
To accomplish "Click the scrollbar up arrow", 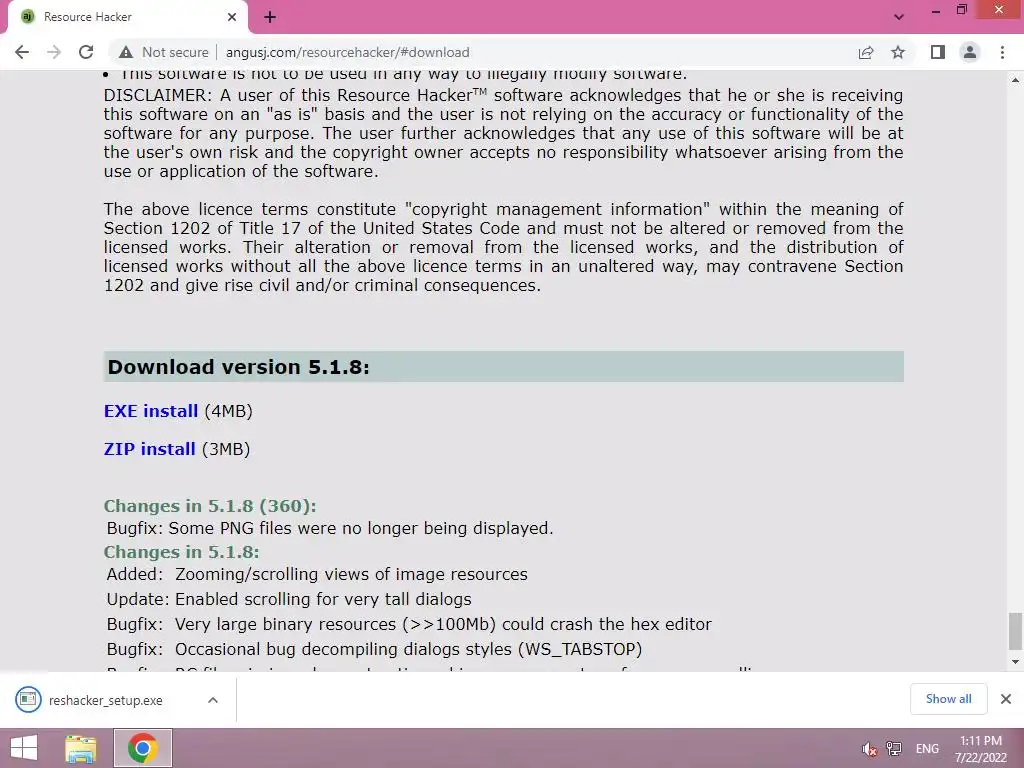I will point(1015,80).
